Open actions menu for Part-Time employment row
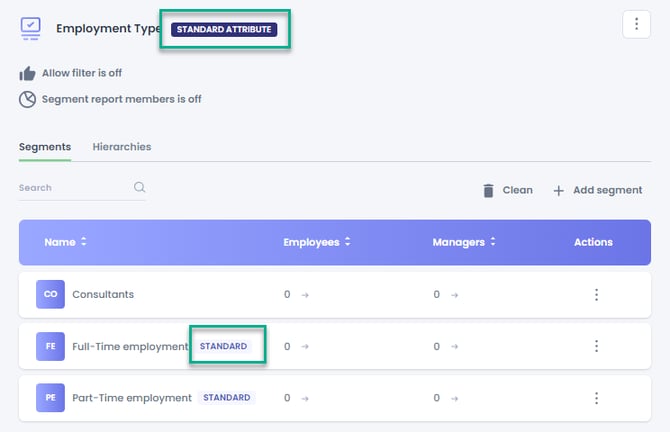The height and width of the screenshot is (432, 670). [596, 398]
